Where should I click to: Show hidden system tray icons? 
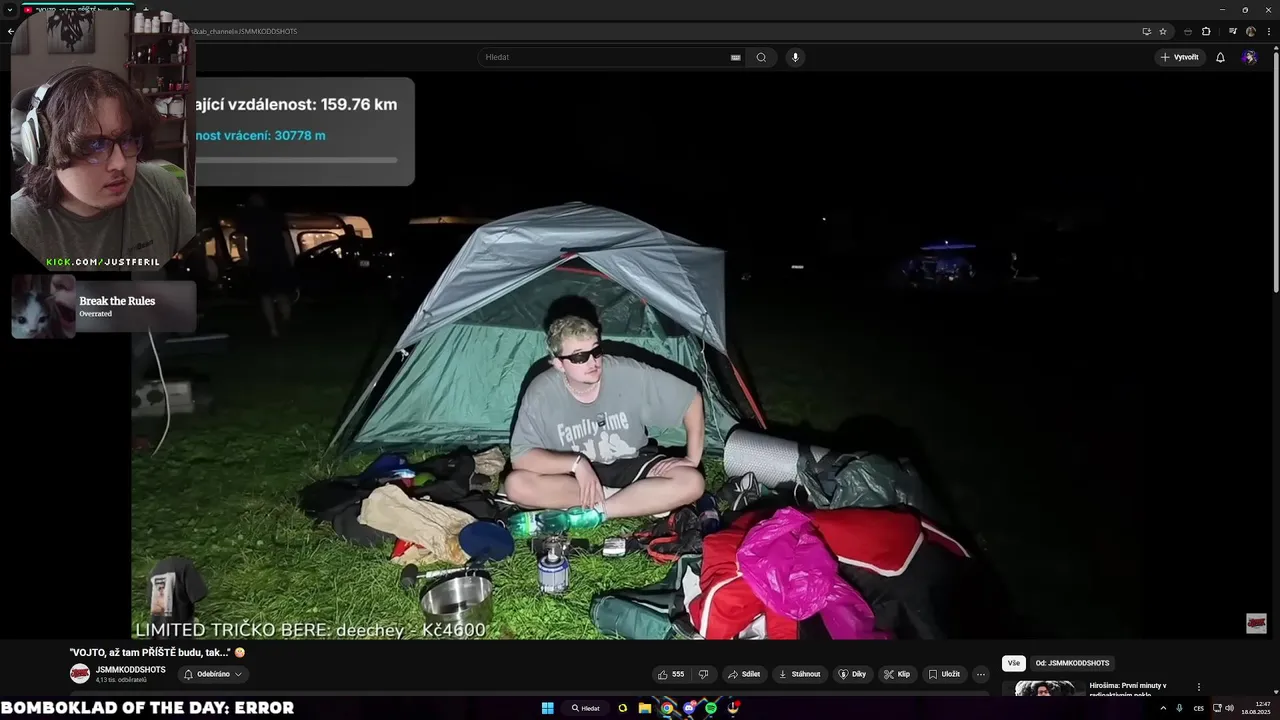[x=1163, y=708]
